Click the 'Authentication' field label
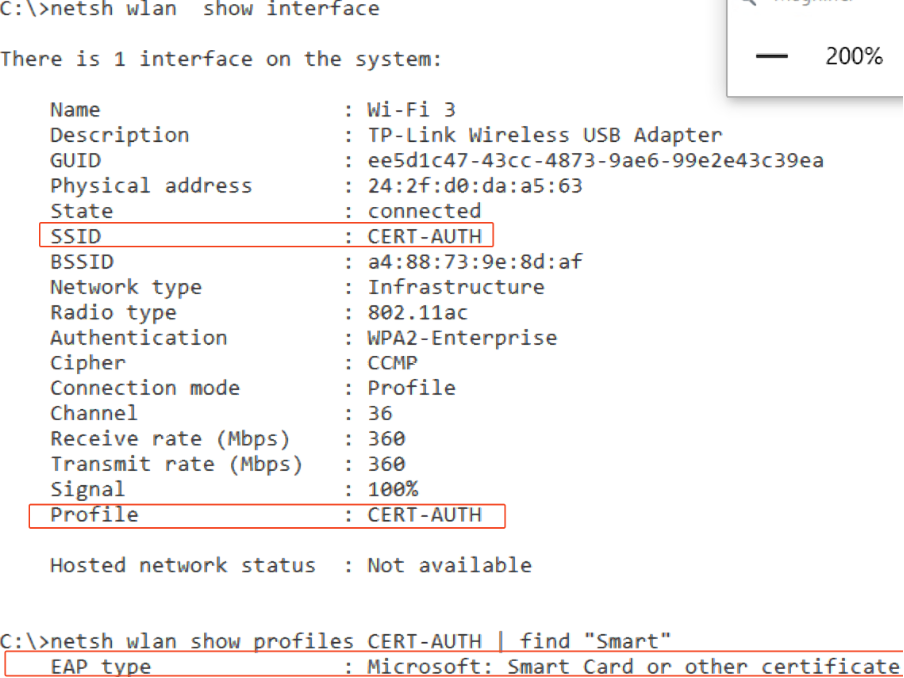 139,338
